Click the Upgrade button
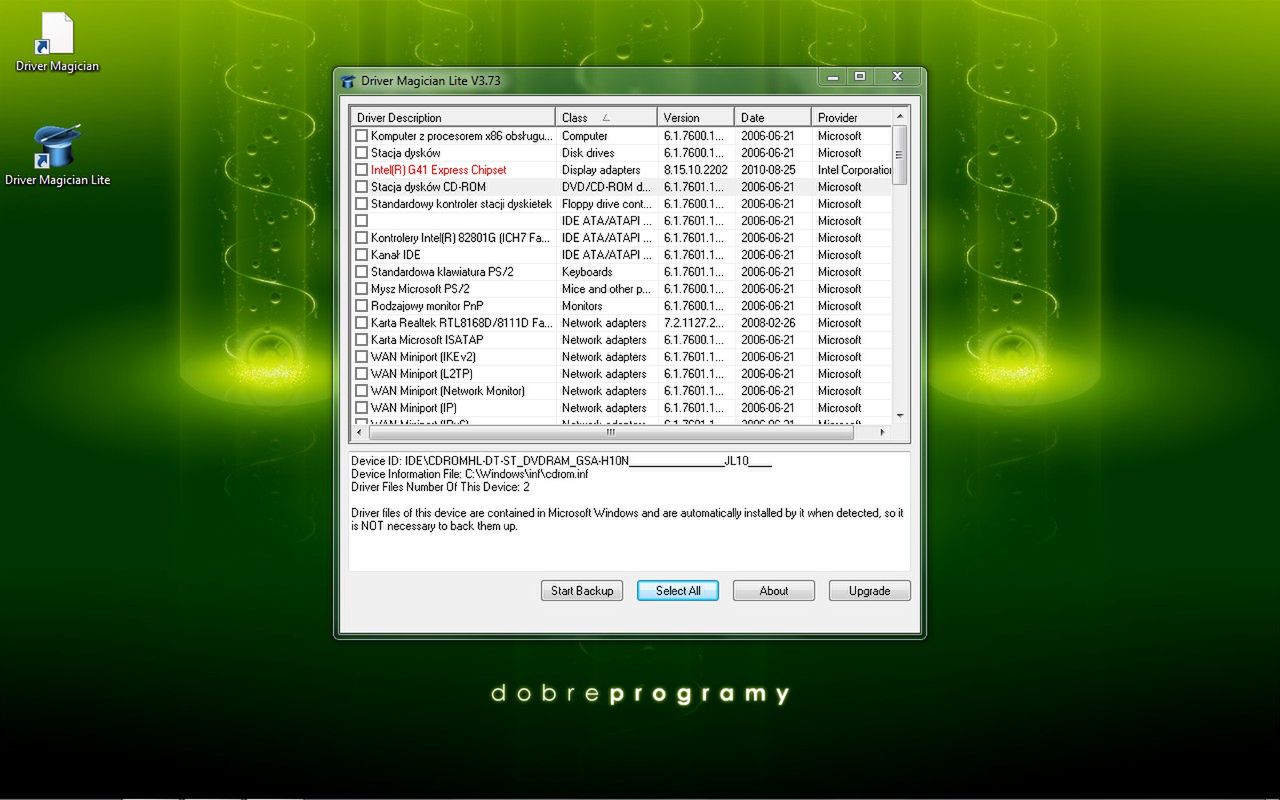This screenshot has width=1280, height=800. (870, 591)
